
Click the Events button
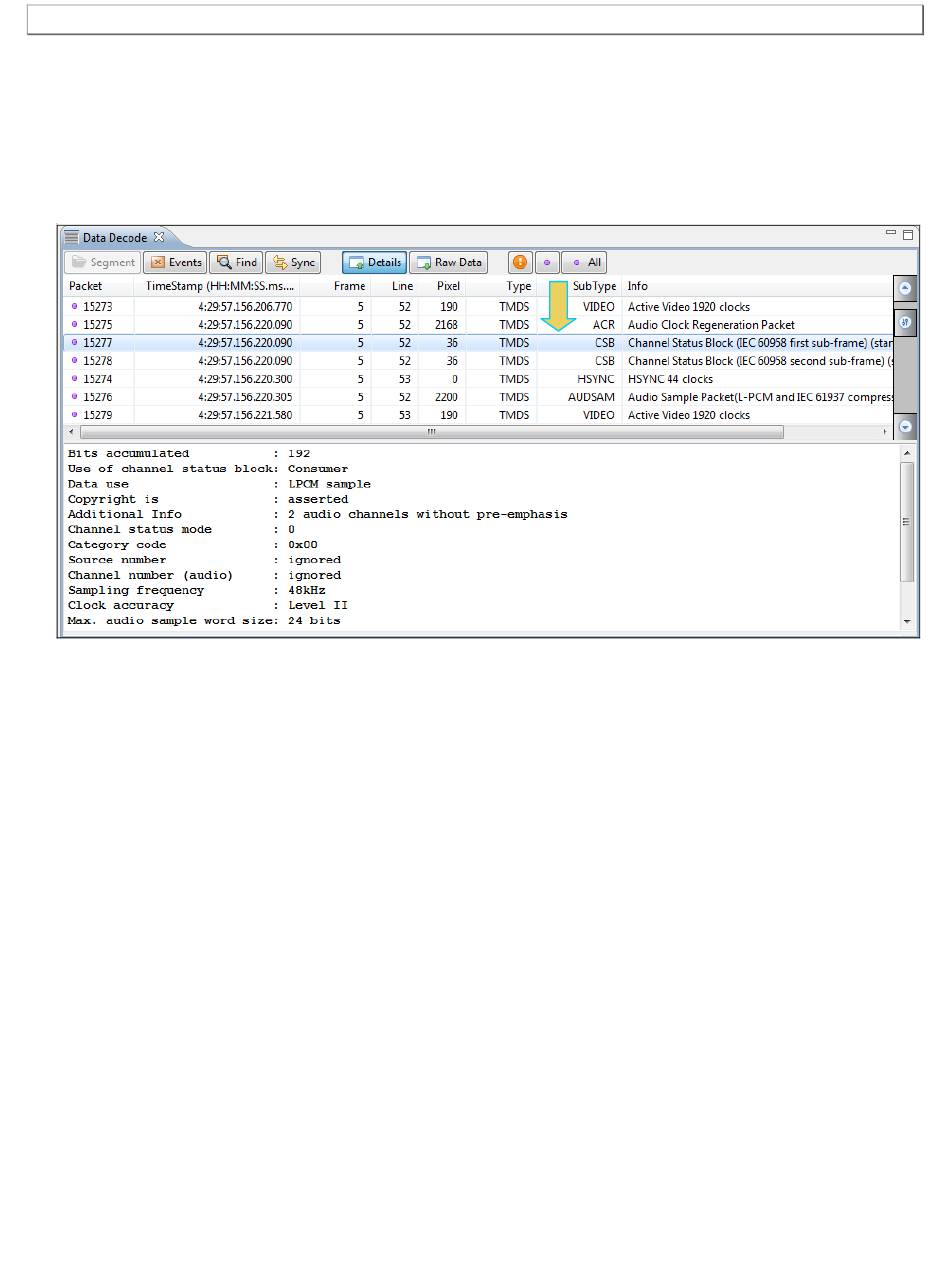tap(175, 263)
